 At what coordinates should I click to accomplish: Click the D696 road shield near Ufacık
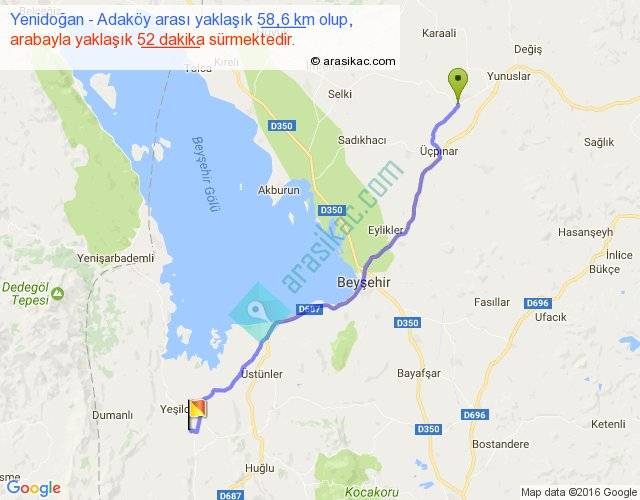tap(538, 303)
